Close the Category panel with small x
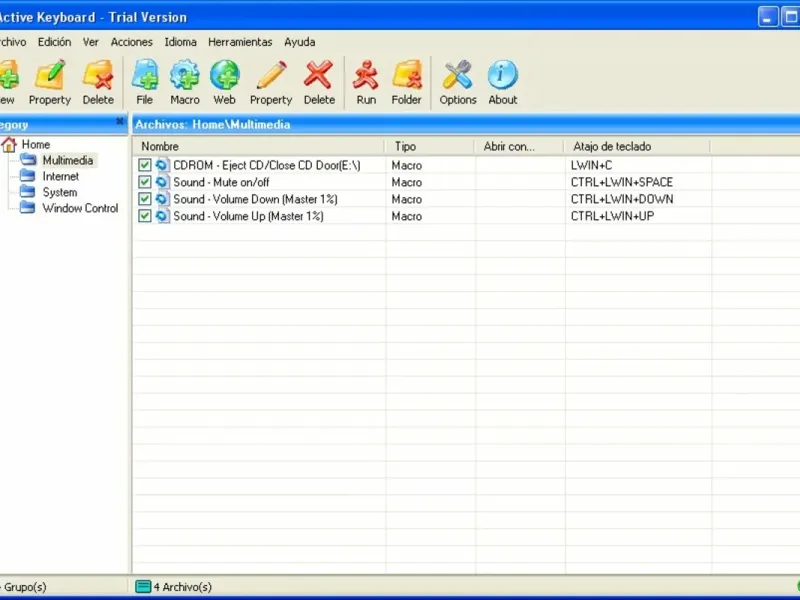This screenshot has height=600, width=800. (x=120, y=121)
